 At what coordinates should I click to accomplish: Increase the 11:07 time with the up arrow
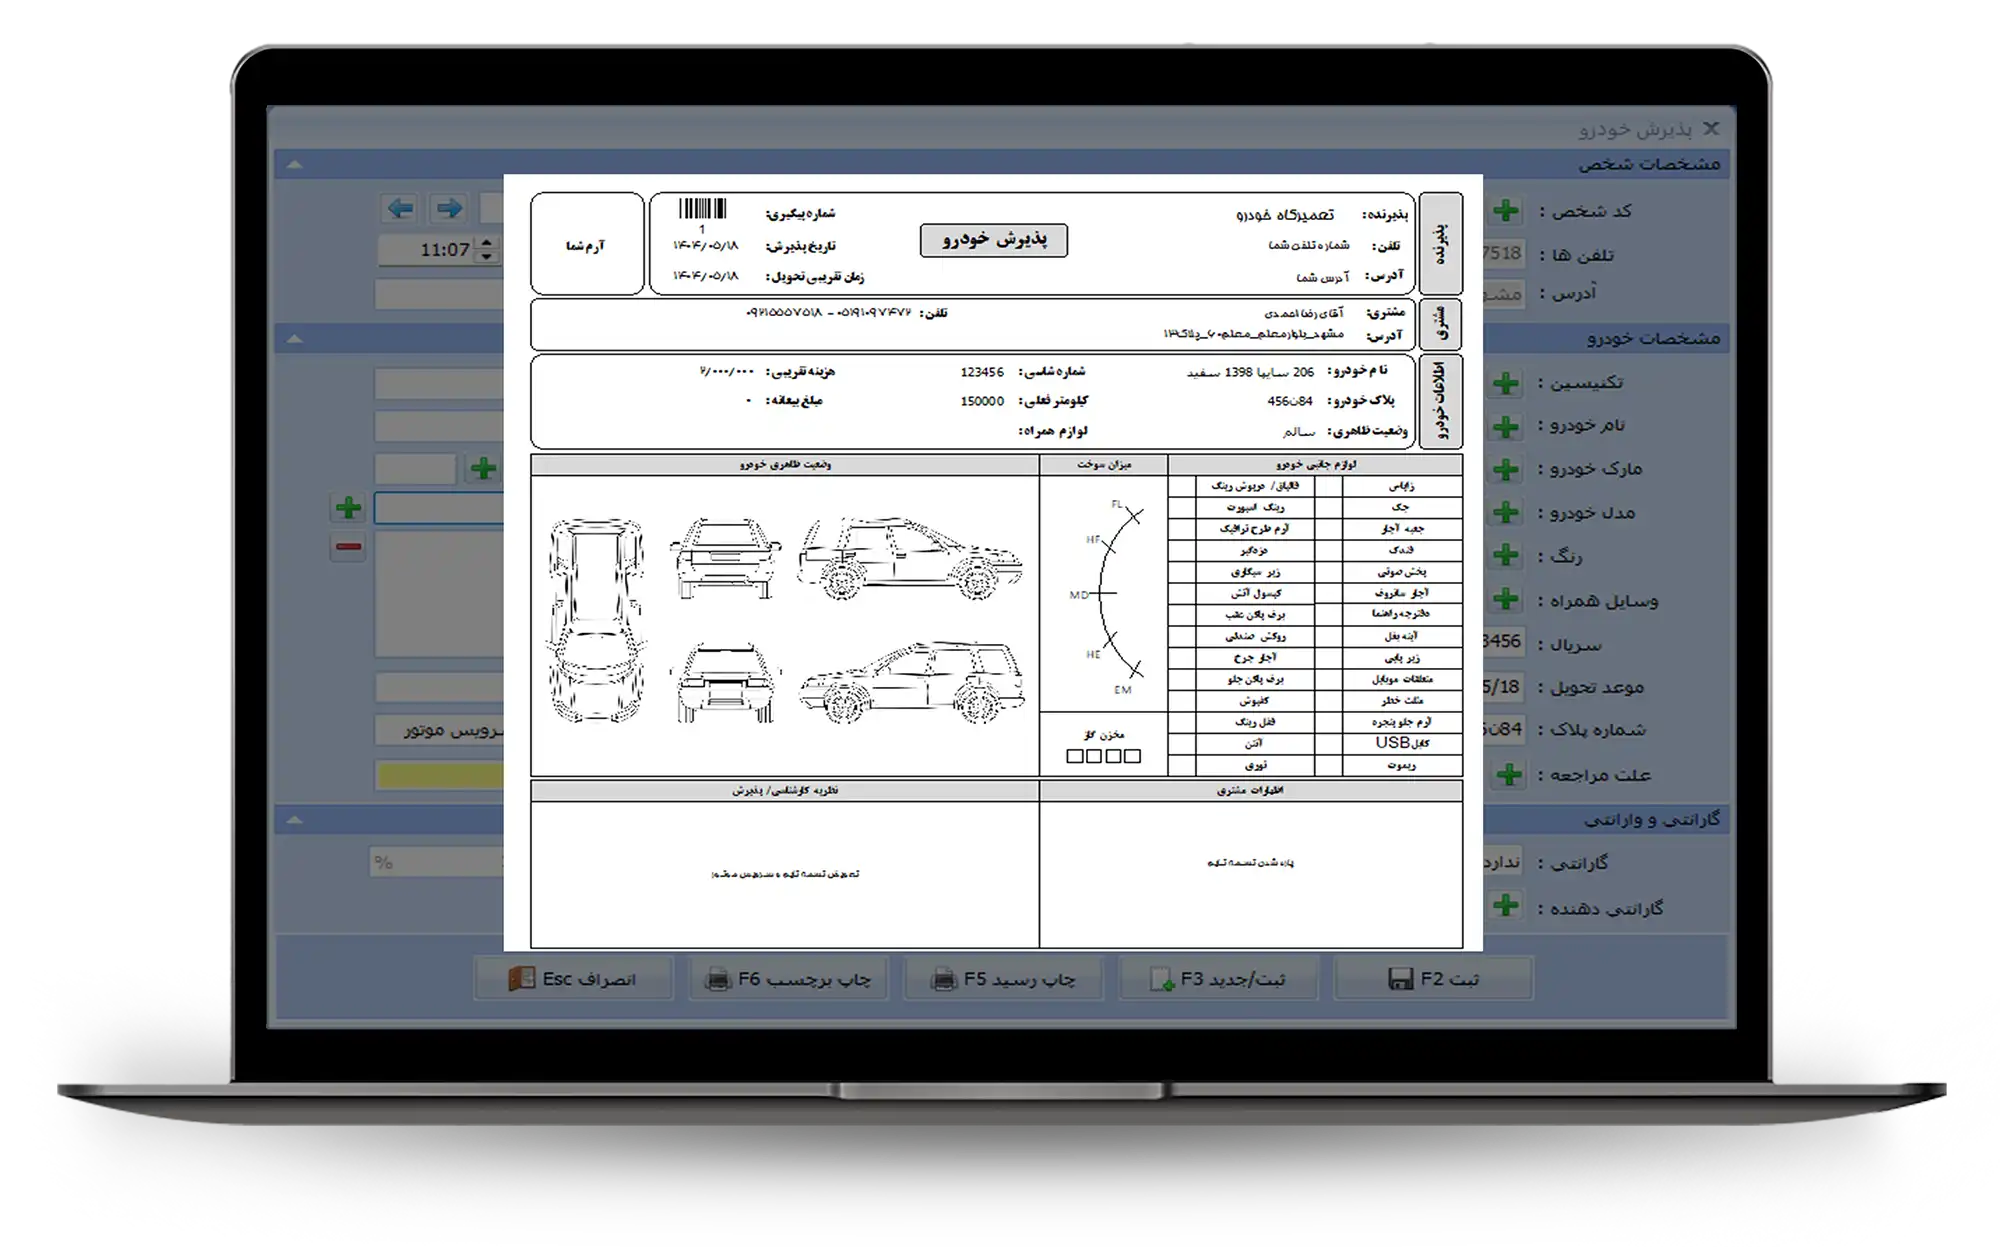(487, 242)
